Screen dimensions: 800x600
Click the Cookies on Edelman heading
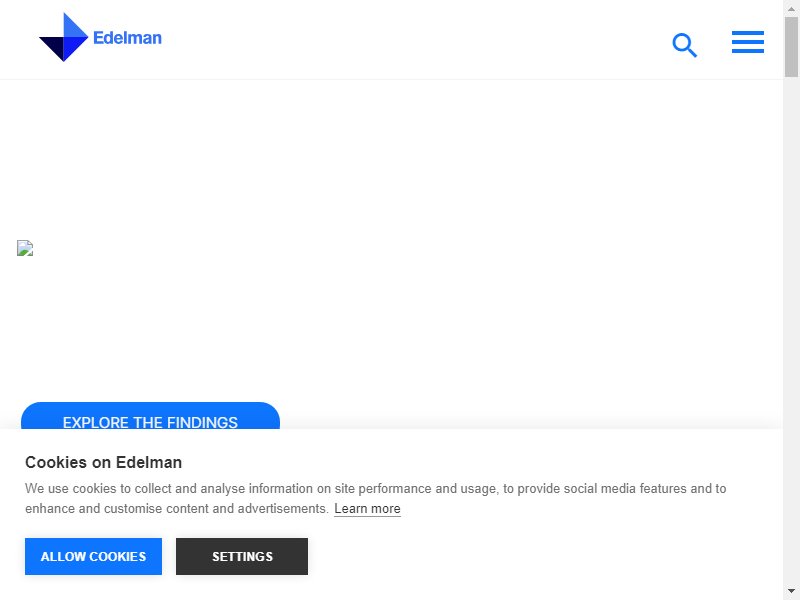point(104,462)
